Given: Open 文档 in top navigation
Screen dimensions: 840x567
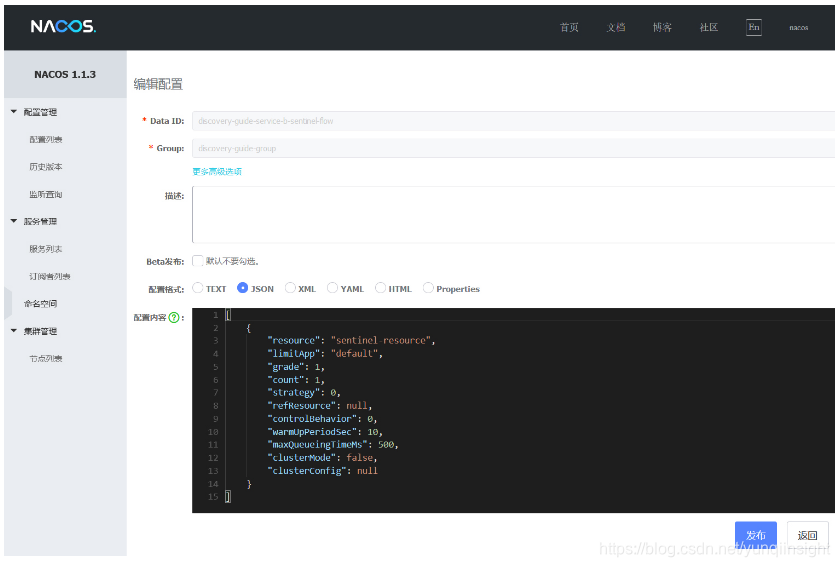Looking at the screenshot, I should (x=616, y=27).
